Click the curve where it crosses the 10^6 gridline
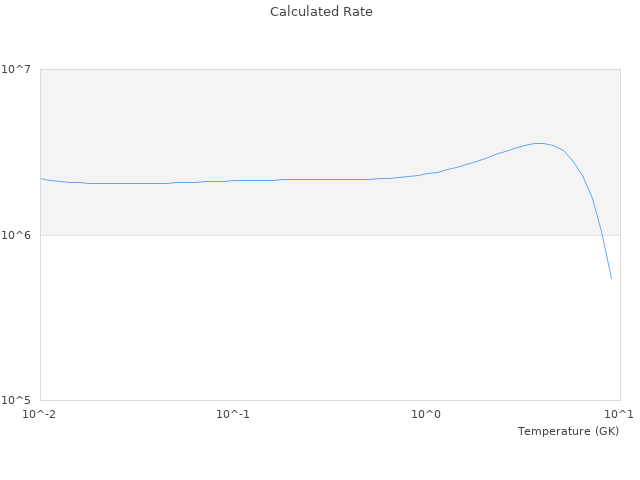This screenshot has height=480, width=640. (x=602, y=235)
